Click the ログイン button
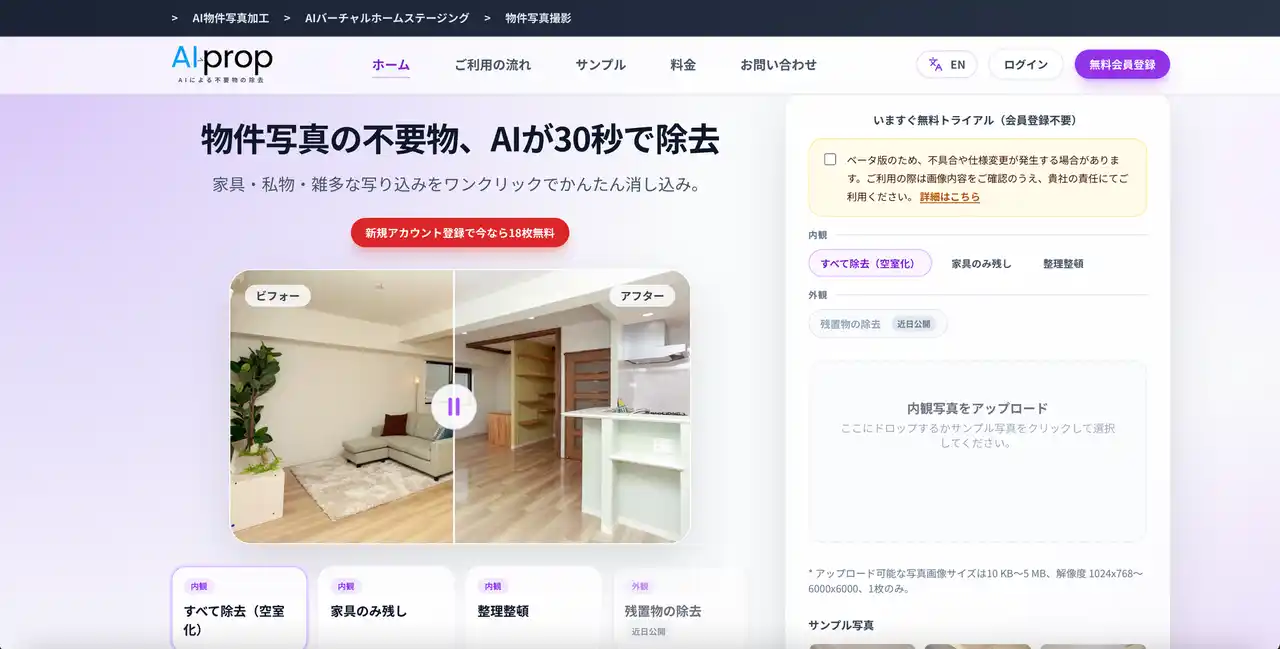Image resolution: width=1280 pixels, height=649 pixels. tap(1025, 64)
